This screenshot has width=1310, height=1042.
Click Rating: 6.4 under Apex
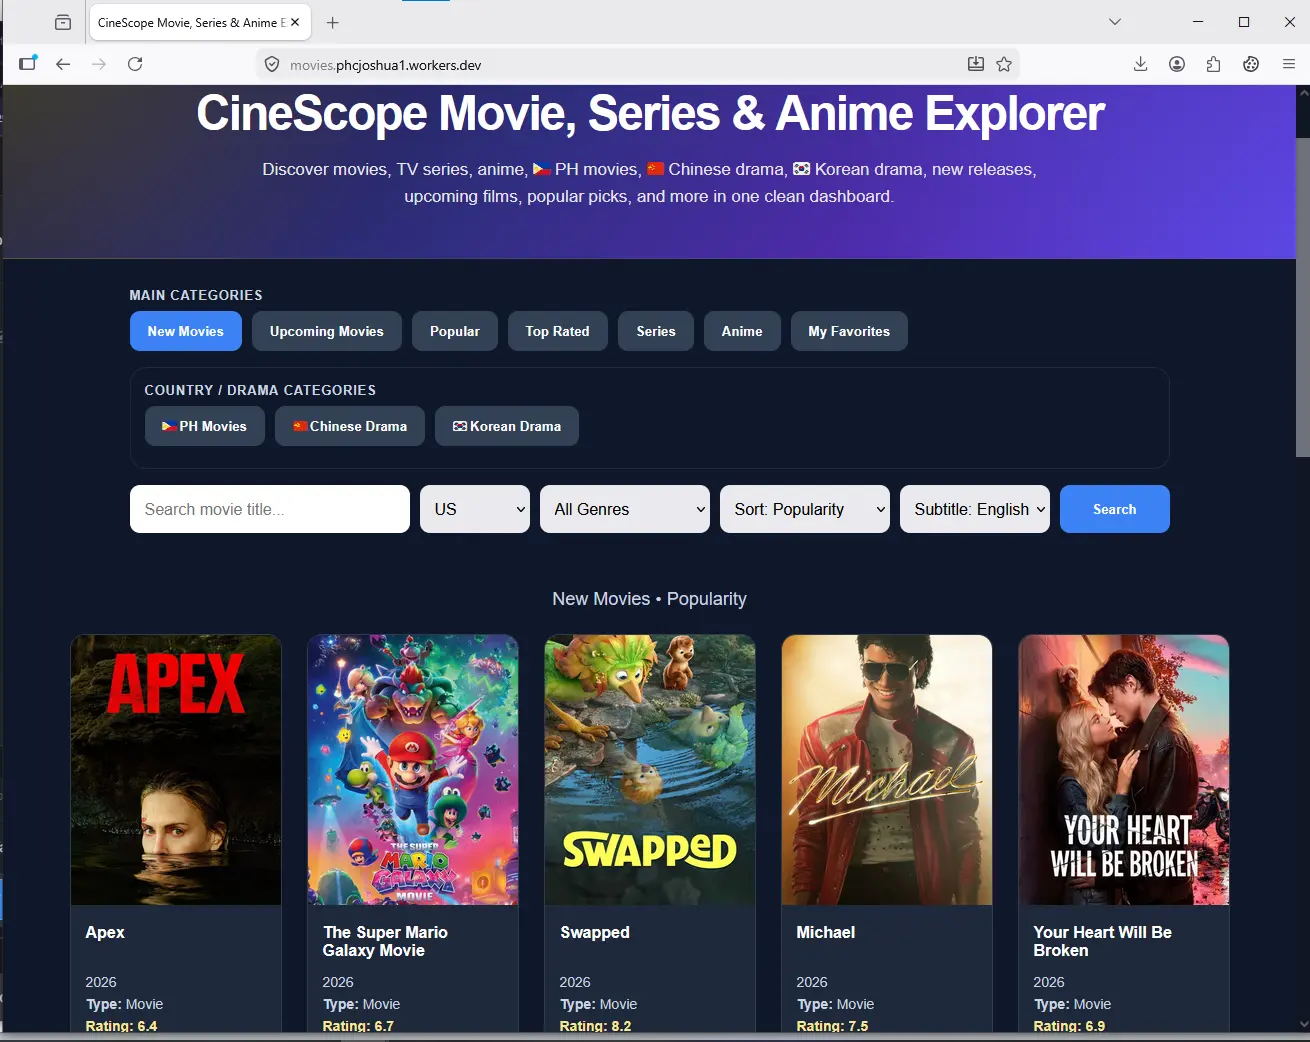coord(122,1026)
